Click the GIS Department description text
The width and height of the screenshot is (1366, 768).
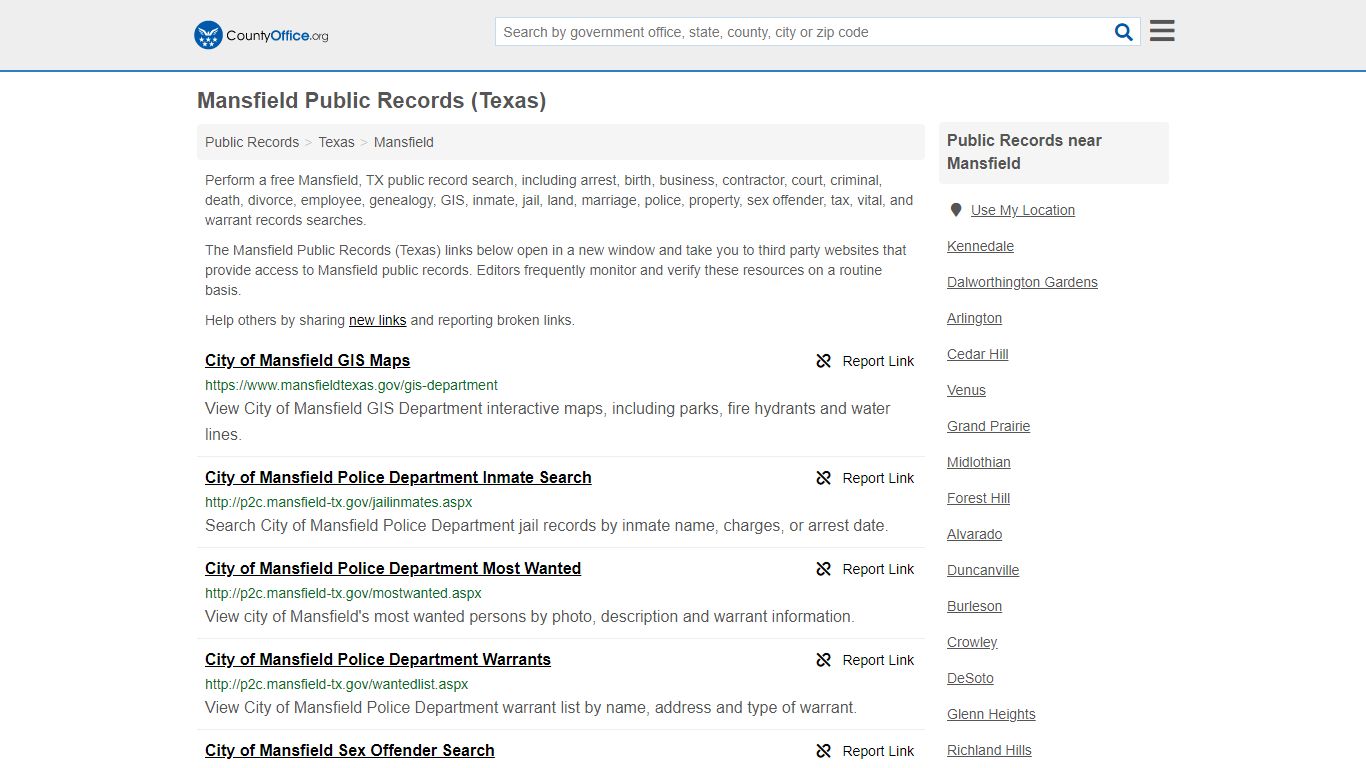(548, 421)
